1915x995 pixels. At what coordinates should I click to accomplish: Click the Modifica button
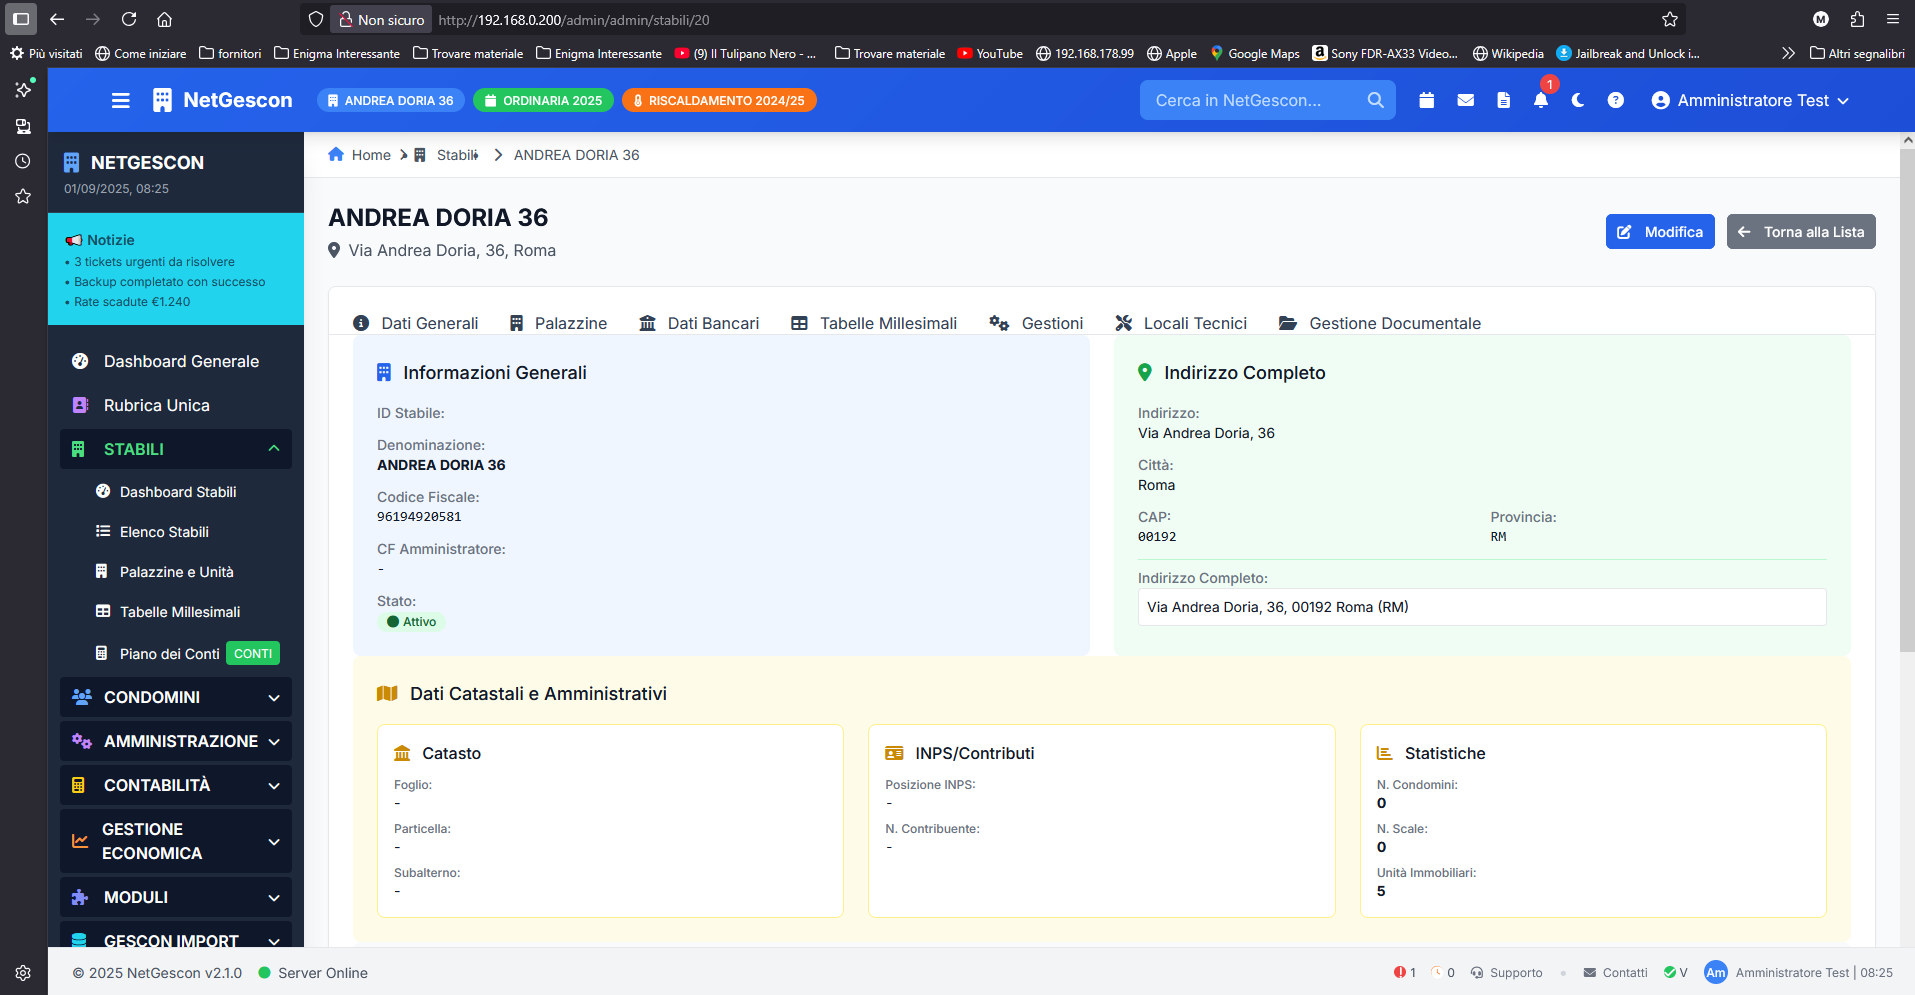pyautogui.click(x=1660, y=232)
